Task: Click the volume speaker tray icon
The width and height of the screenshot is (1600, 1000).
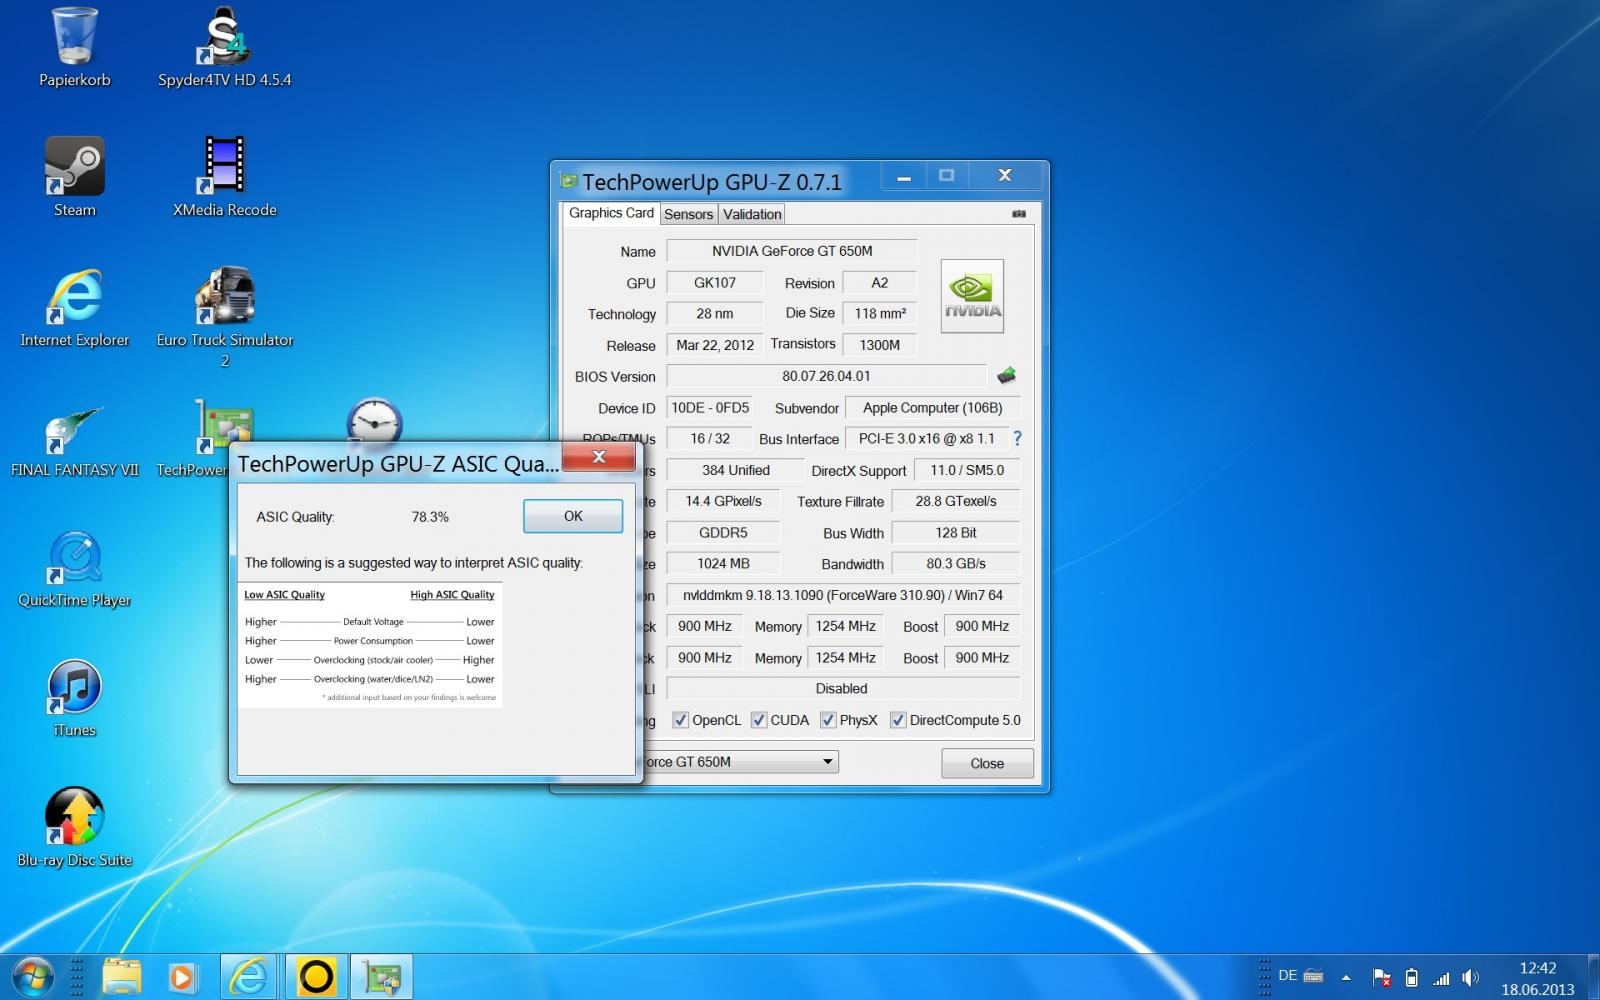Action: point(1469,978)
